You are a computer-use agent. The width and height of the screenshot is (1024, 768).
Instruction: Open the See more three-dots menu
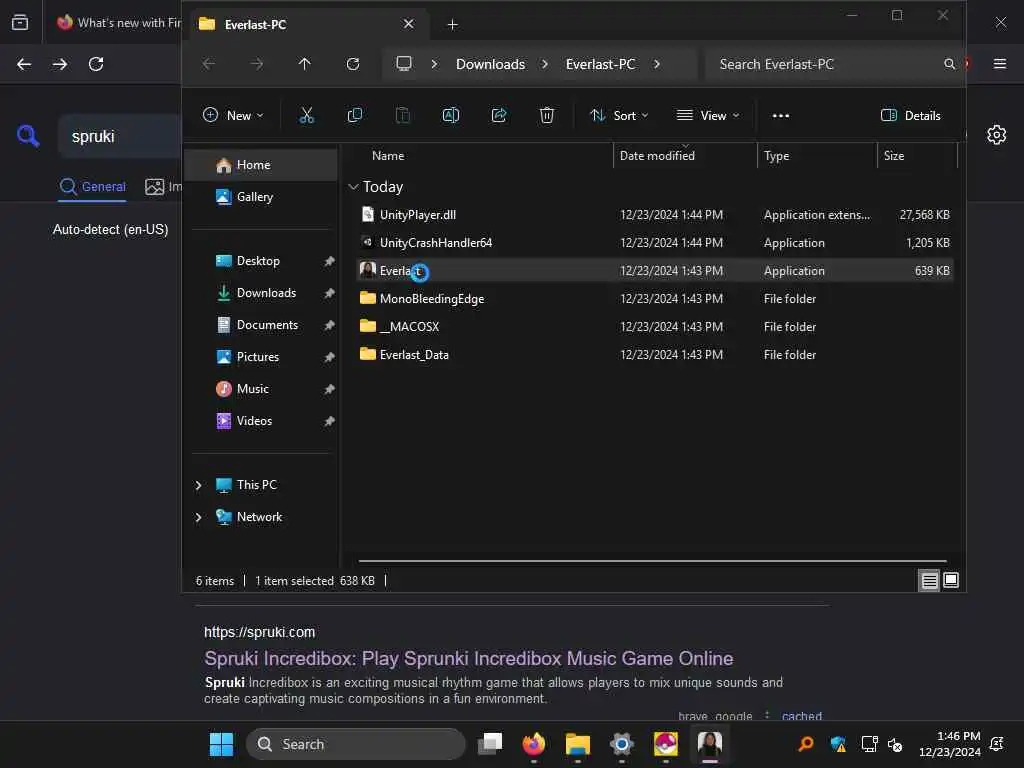coord(780,116)
